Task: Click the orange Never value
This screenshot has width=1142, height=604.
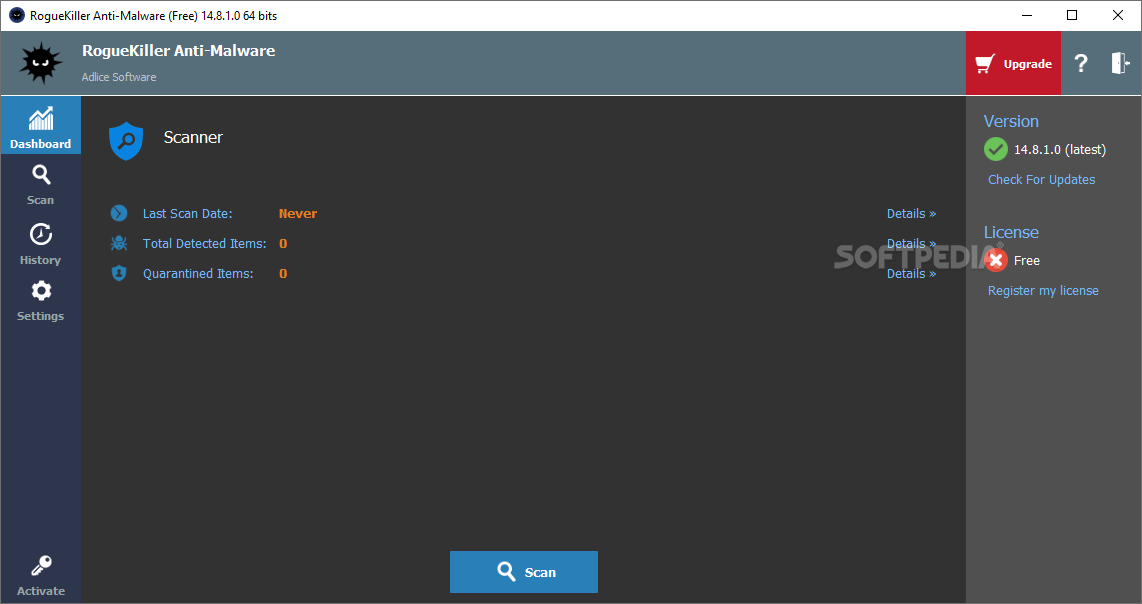Action: click(298, 213)
